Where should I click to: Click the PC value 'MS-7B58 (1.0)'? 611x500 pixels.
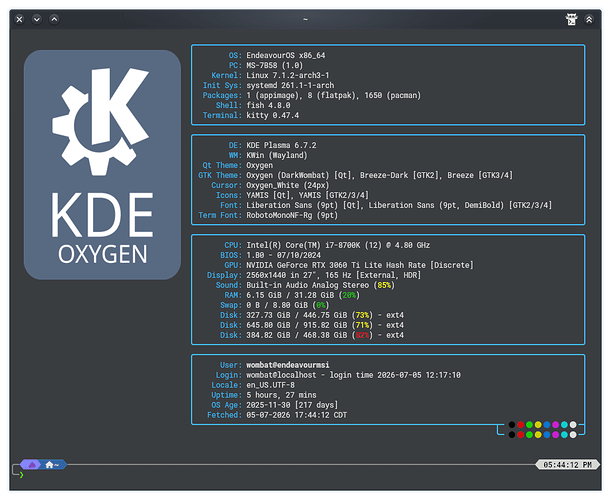[x=275, y=65]
